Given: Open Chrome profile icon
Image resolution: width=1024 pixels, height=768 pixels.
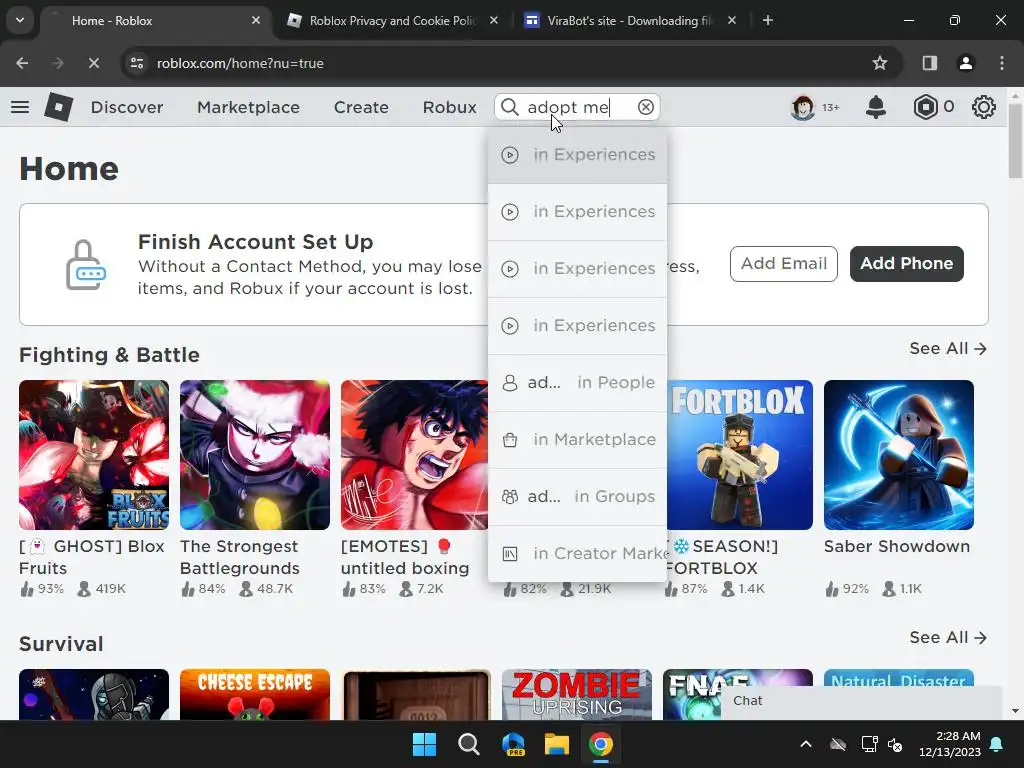Looking at the screenshot, I should tap(965, 63).
